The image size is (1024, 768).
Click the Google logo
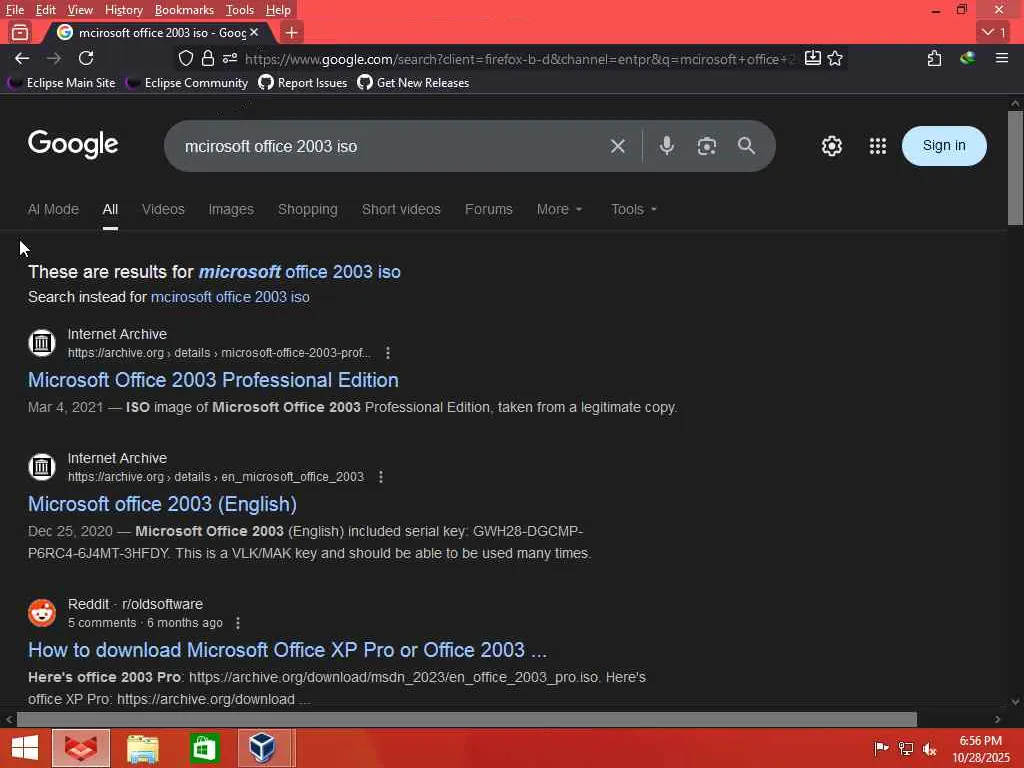(x=73, y=144)
